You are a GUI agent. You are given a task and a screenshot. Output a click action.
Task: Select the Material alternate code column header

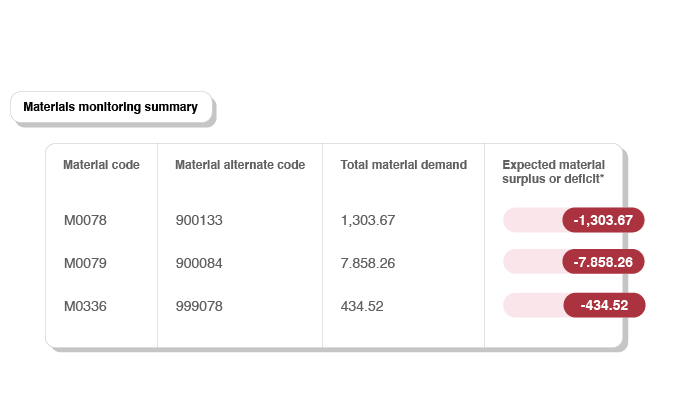coord(240,165)
